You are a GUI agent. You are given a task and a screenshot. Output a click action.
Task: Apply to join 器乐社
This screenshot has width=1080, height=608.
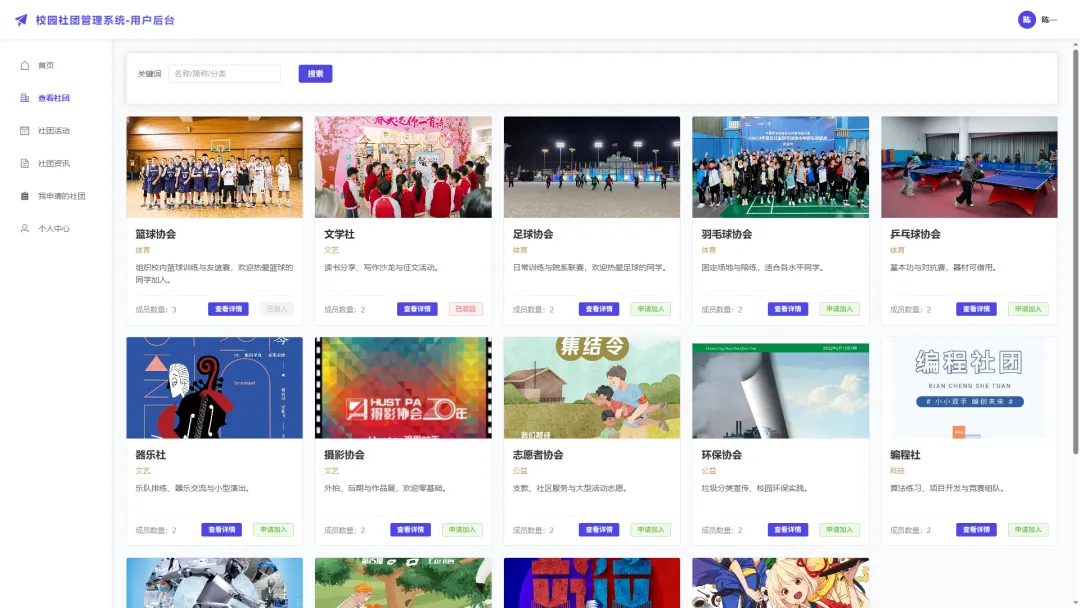coord(273,530)
